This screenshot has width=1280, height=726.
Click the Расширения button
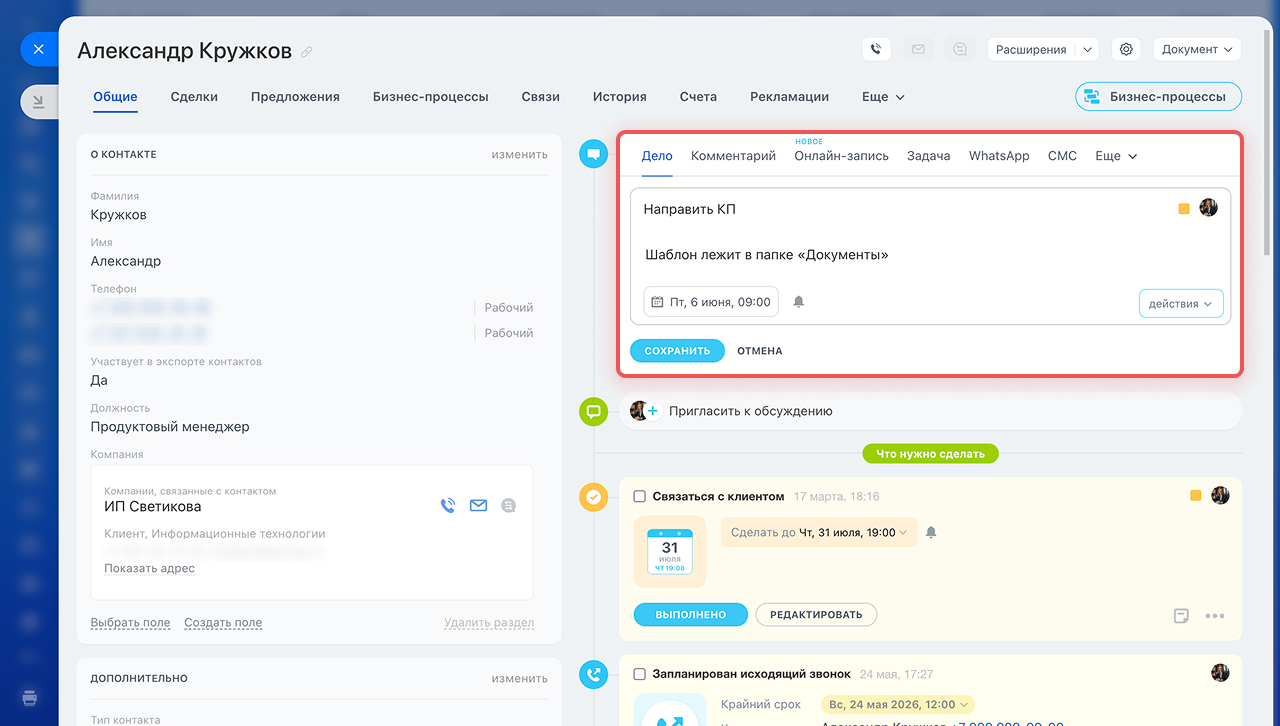coord(1031,49)
